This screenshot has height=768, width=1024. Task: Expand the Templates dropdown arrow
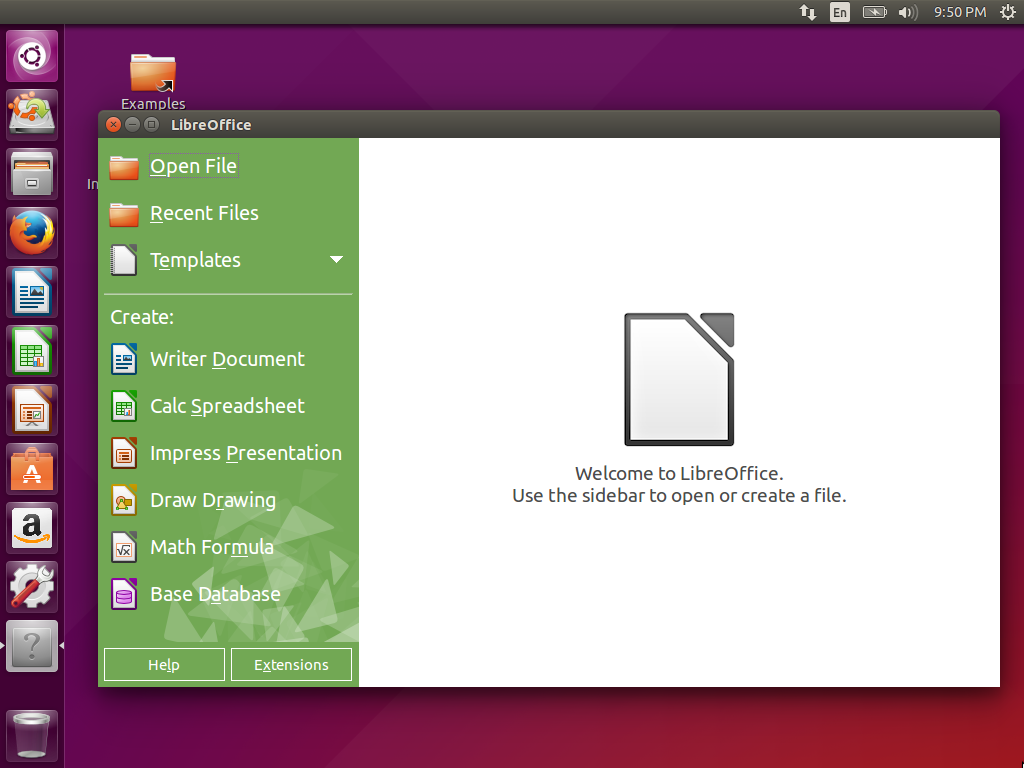click(x=336, y=260)
